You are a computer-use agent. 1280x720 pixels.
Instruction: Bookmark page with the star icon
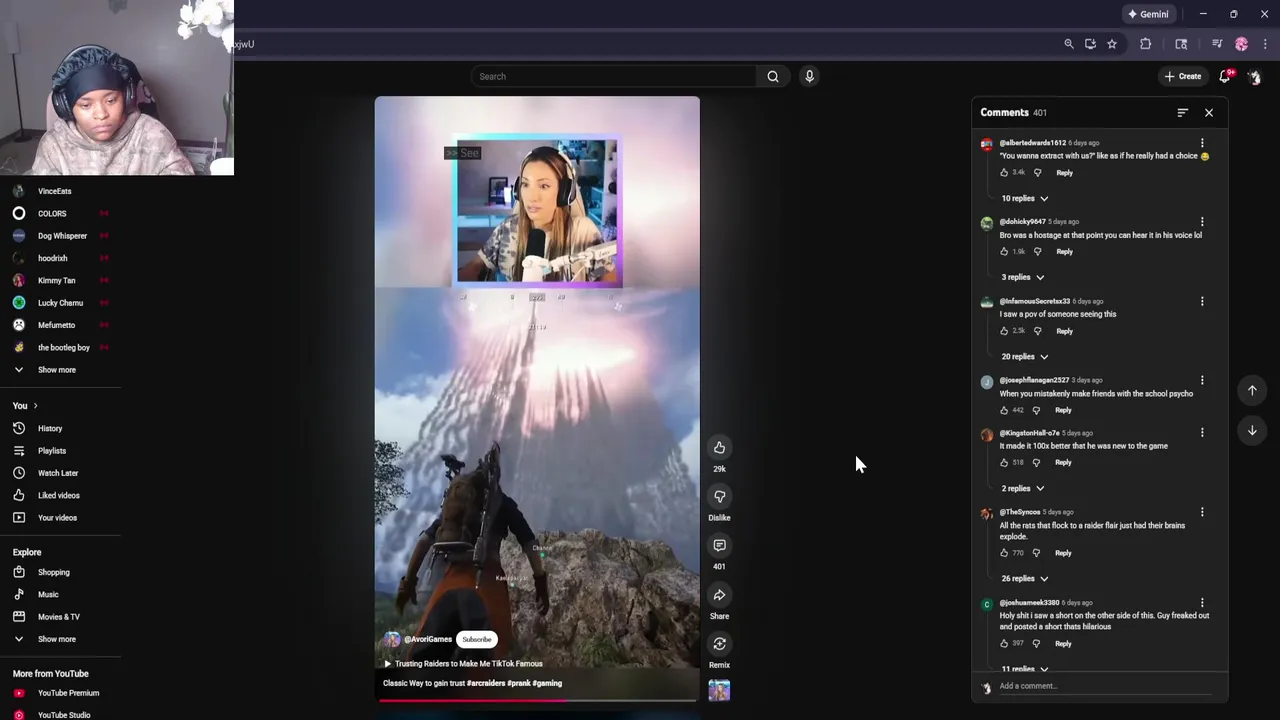tap(1111, 44)
